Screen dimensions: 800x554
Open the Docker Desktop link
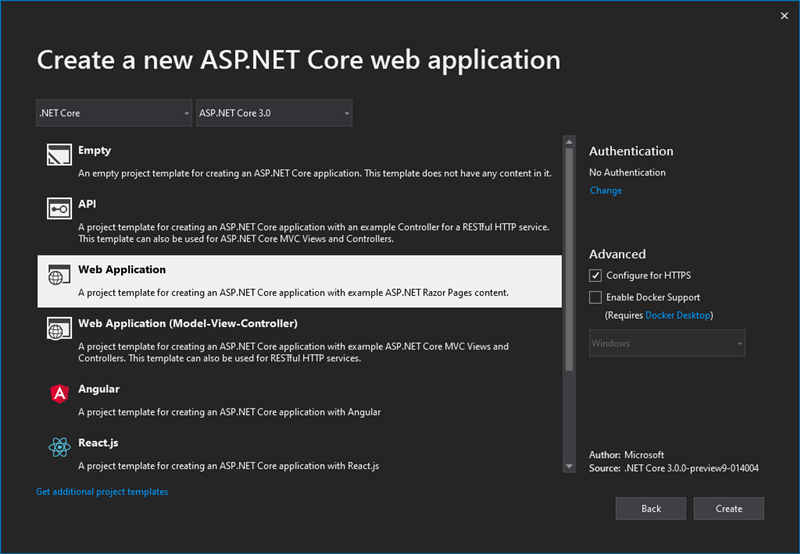(x=678, y=316)
